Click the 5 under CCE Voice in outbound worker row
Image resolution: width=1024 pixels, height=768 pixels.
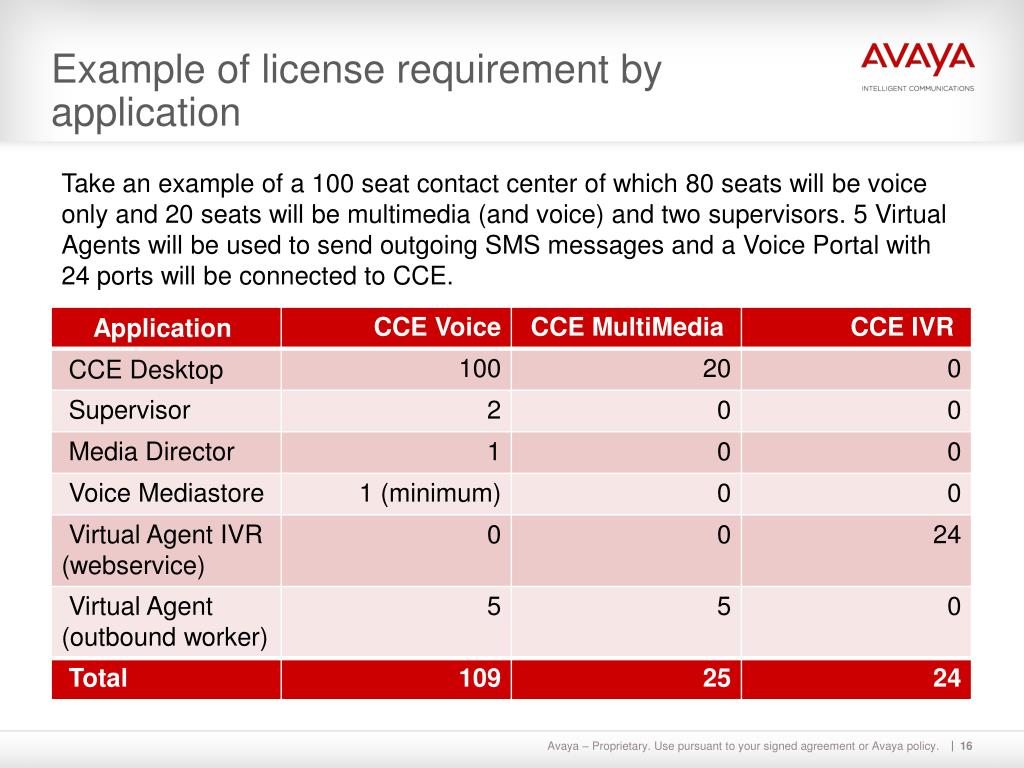click(x=494, y=607)
